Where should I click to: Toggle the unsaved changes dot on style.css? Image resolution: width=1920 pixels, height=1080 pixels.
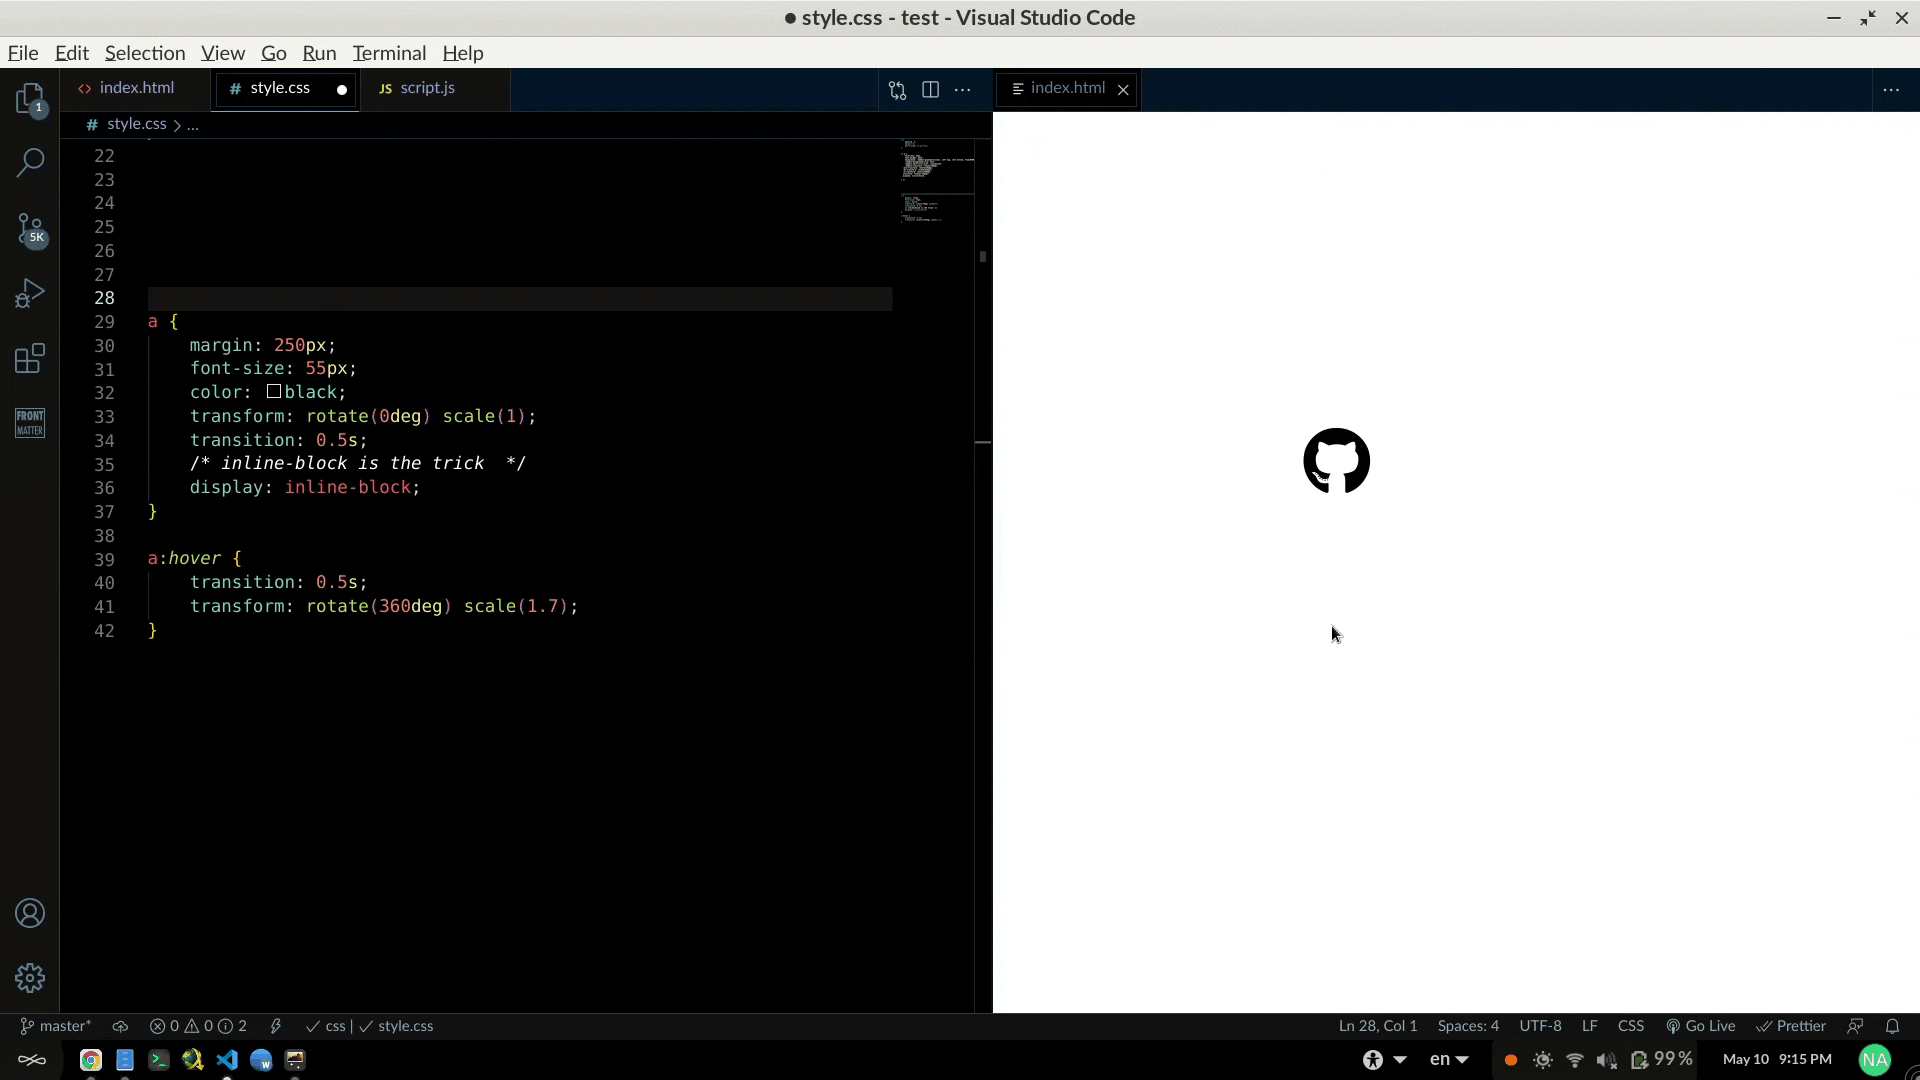tap(342, 88)
